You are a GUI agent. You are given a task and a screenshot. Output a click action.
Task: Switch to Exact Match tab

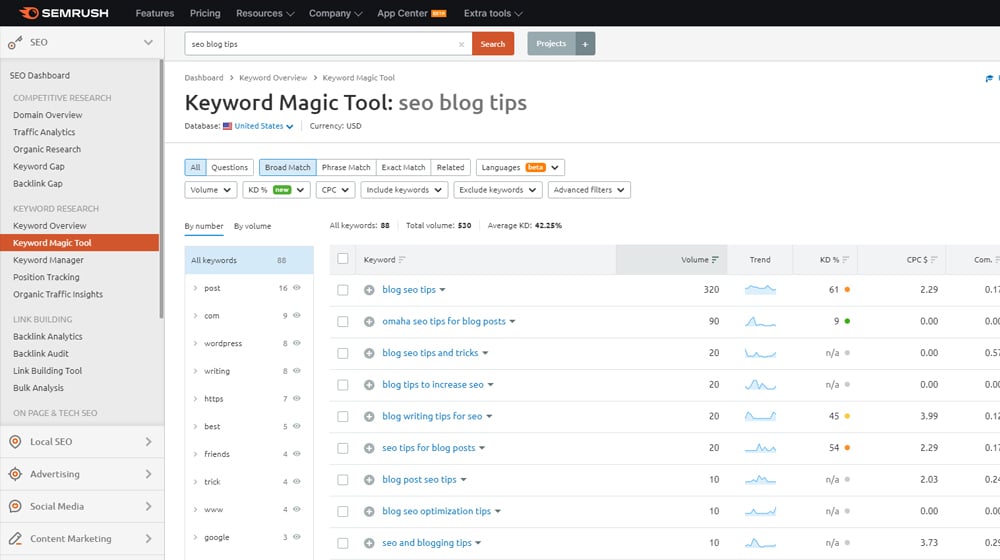click(403, 167)
